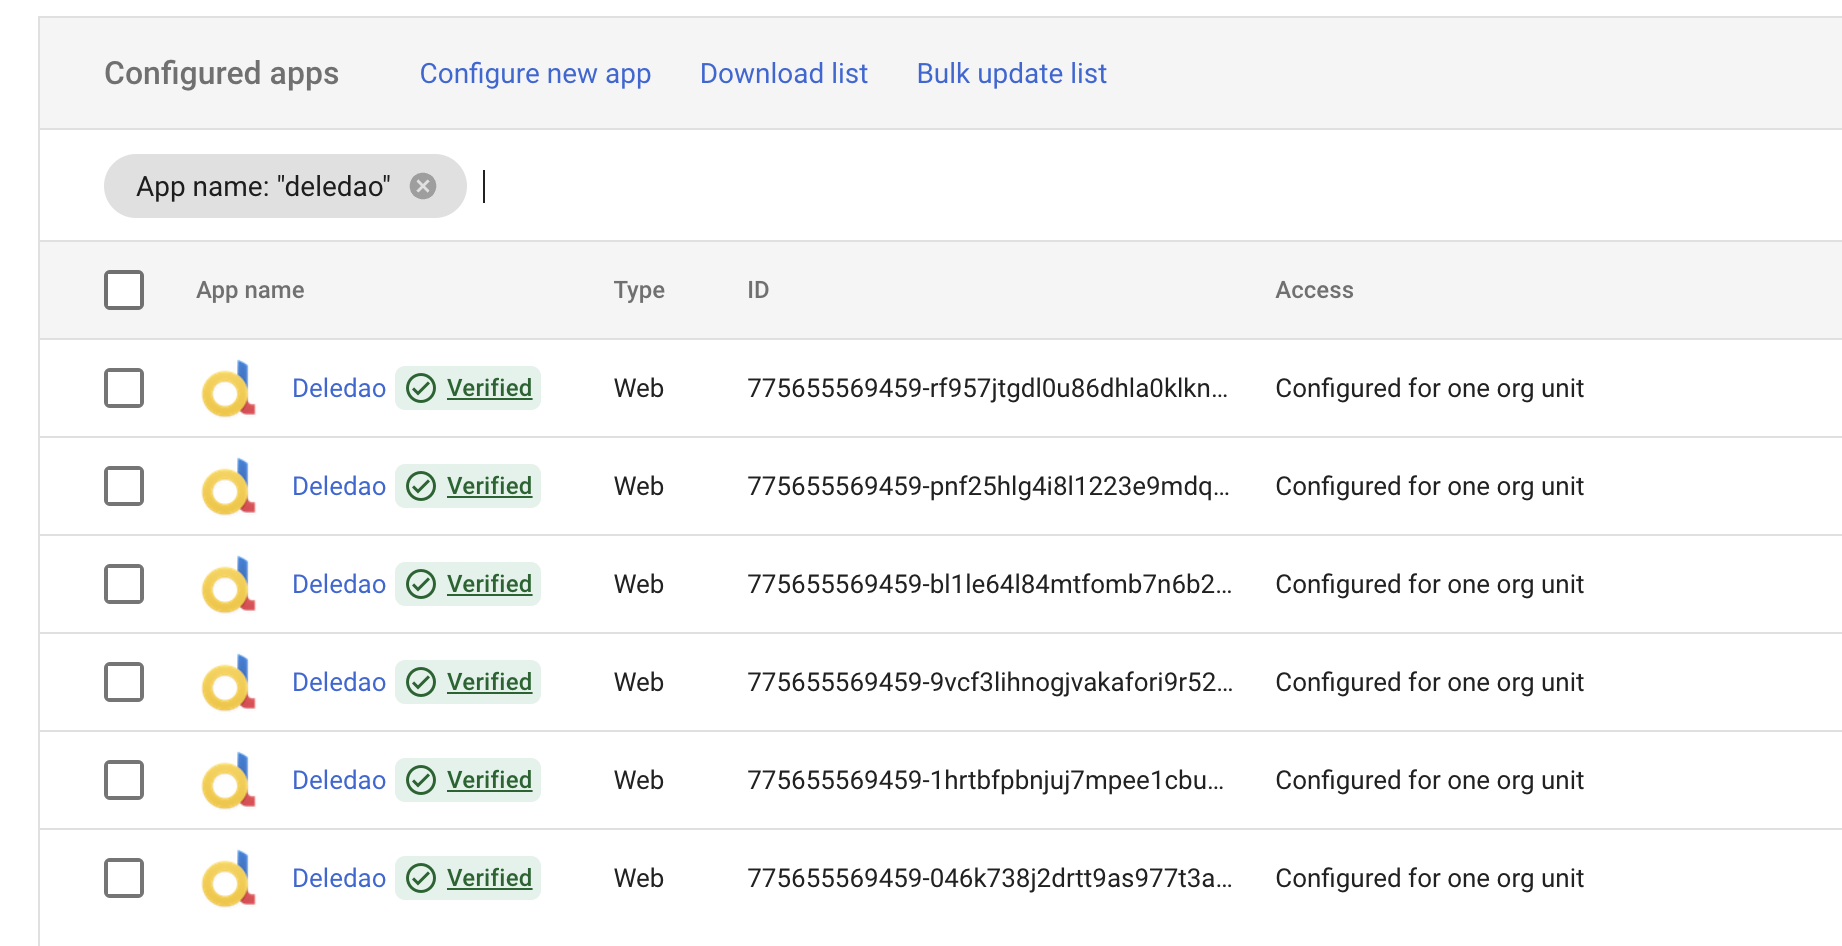
Task: Click the Verified badge in the bl1le64l84 row
Action: 468,584
